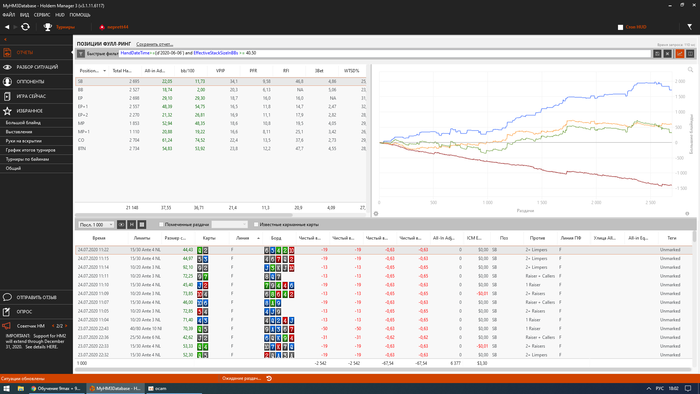The image size is (700, 394).
Task: Click the hands table vertical scrollbar
Action: (694, 237)
